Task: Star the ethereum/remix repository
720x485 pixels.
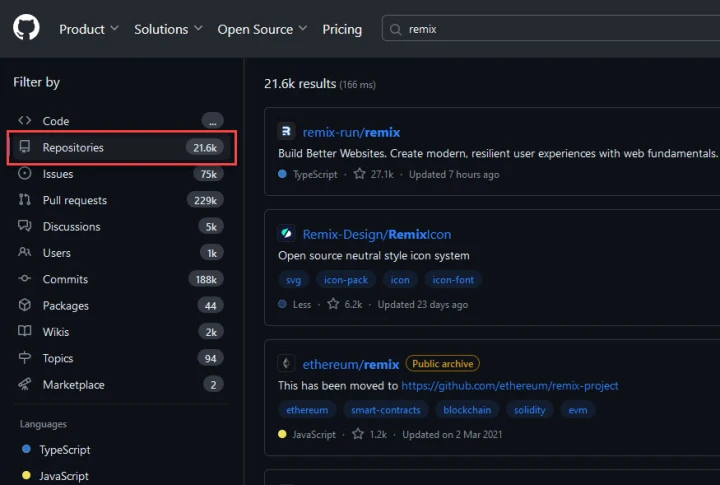Action: (x=358, y=434)
